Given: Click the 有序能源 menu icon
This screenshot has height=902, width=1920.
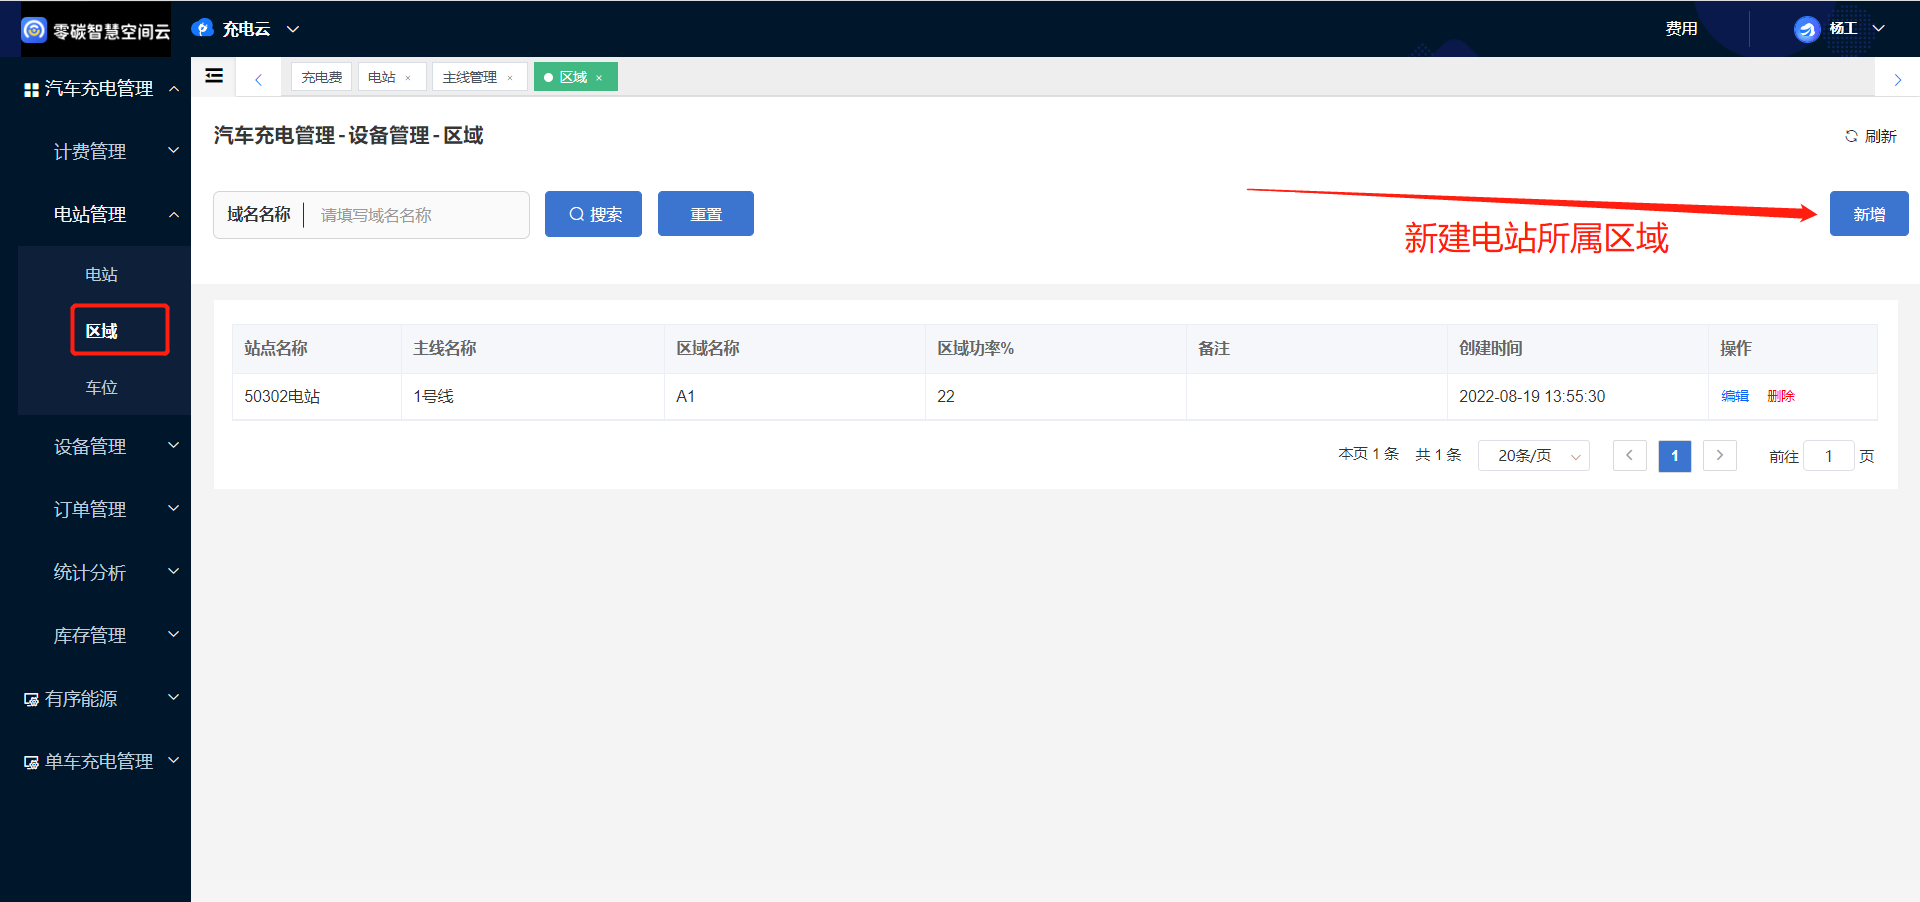Looking at the screenshot, I should [31, 699].
